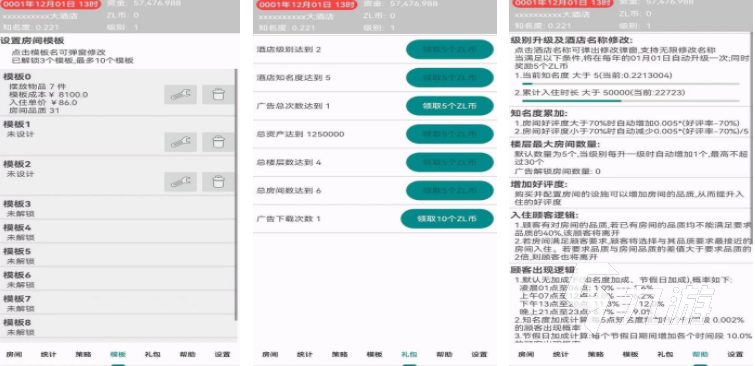The image size is (755, 366).
Task: Go to 礼包 tab from the template screen
Action: (153, 354)
